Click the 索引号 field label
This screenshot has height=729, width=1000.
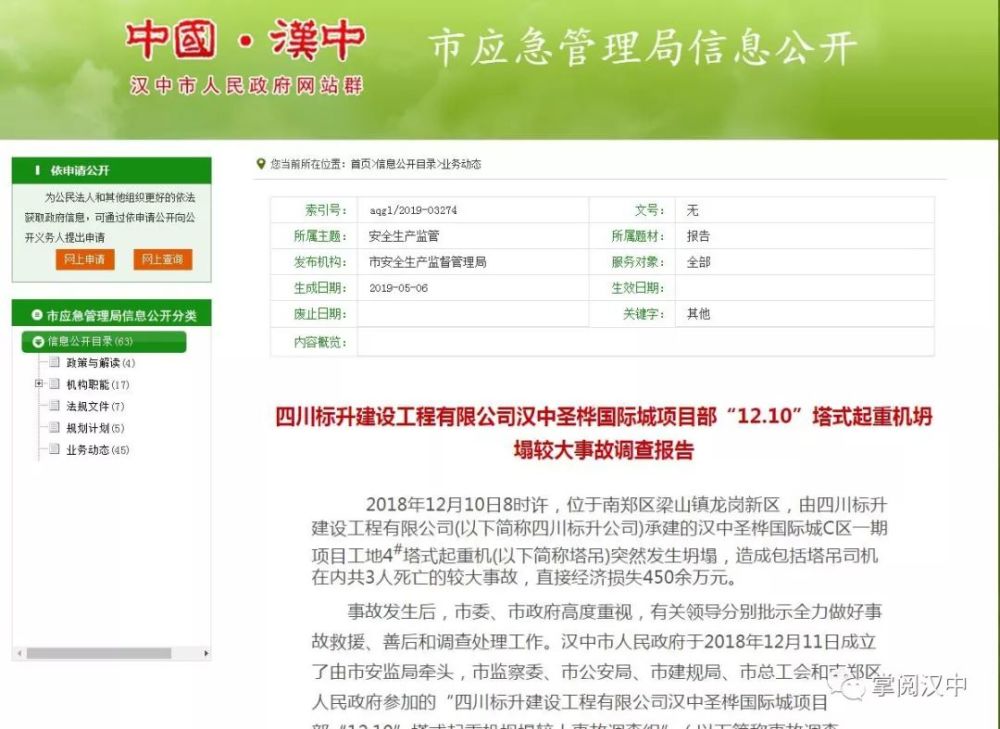tap(326, 210)
